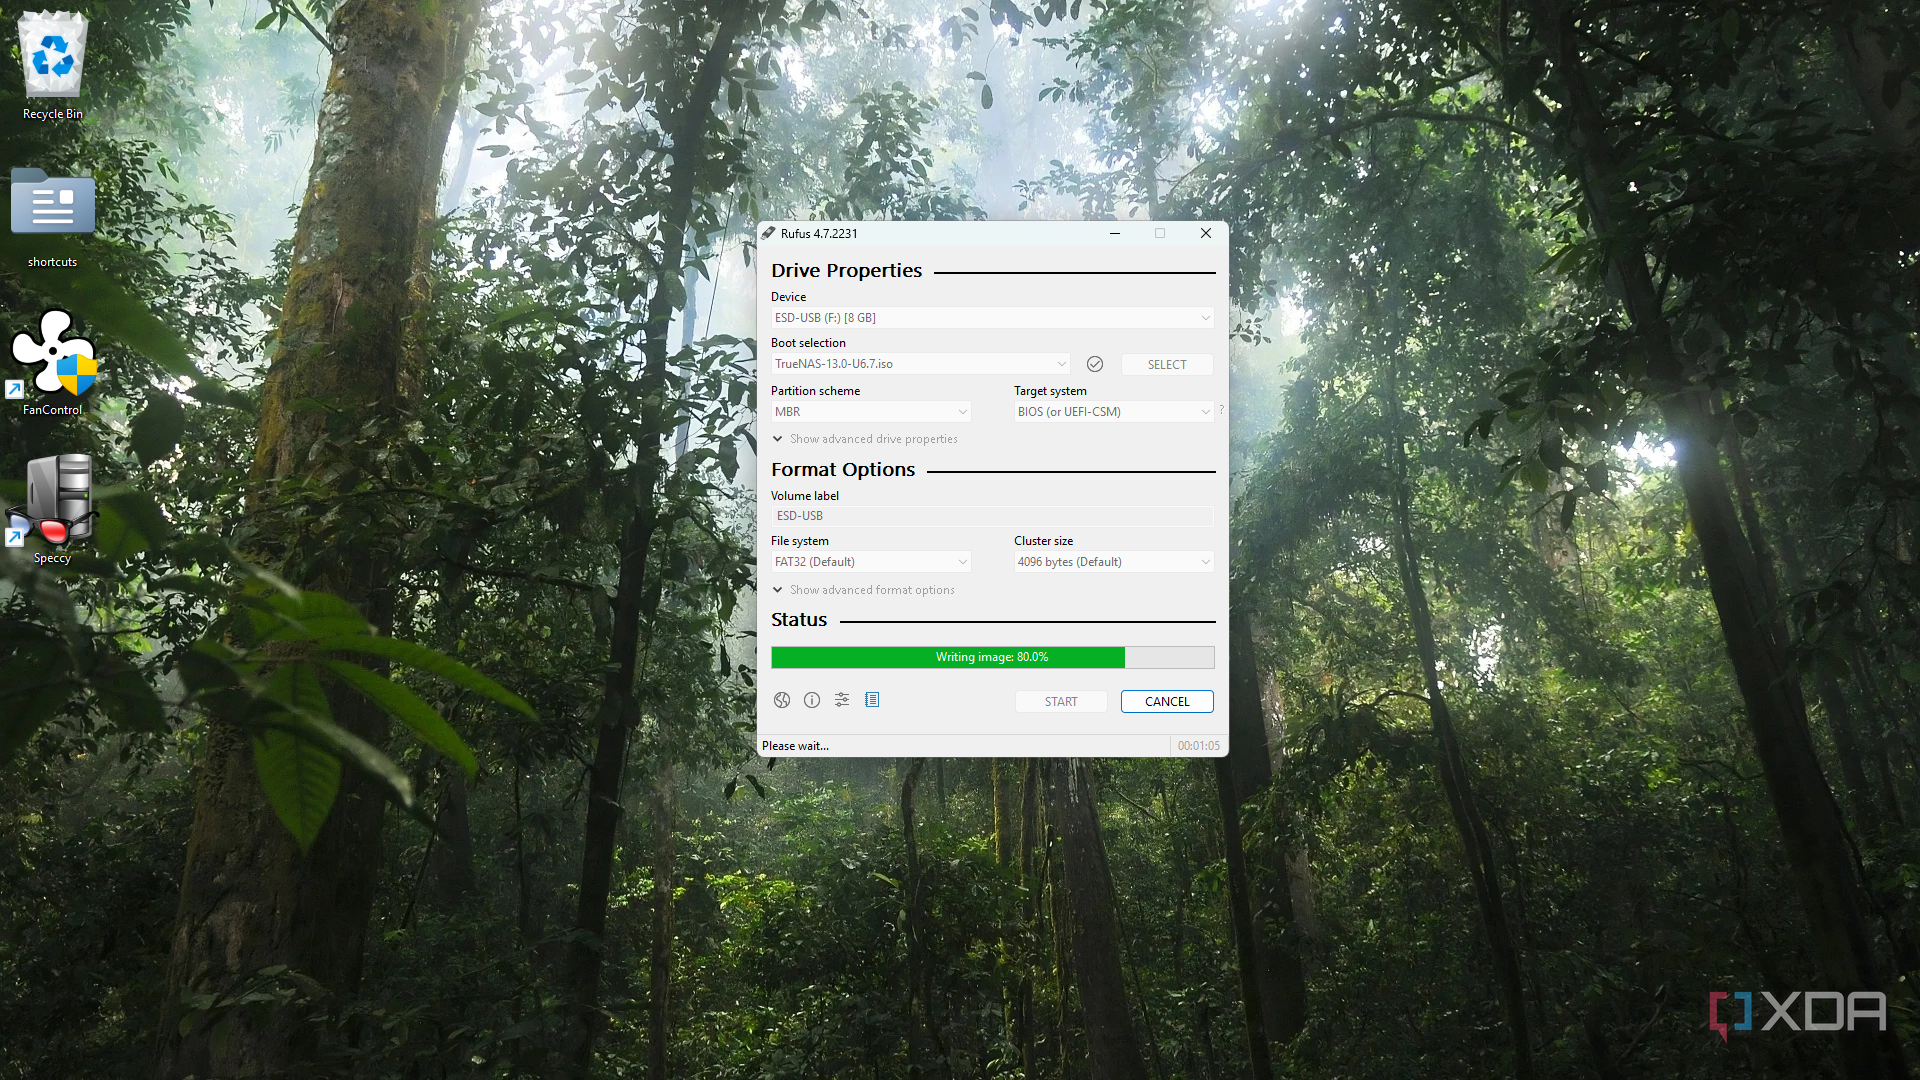
Task: Expand Show advanced format options
Action: [x=864, y=590]
